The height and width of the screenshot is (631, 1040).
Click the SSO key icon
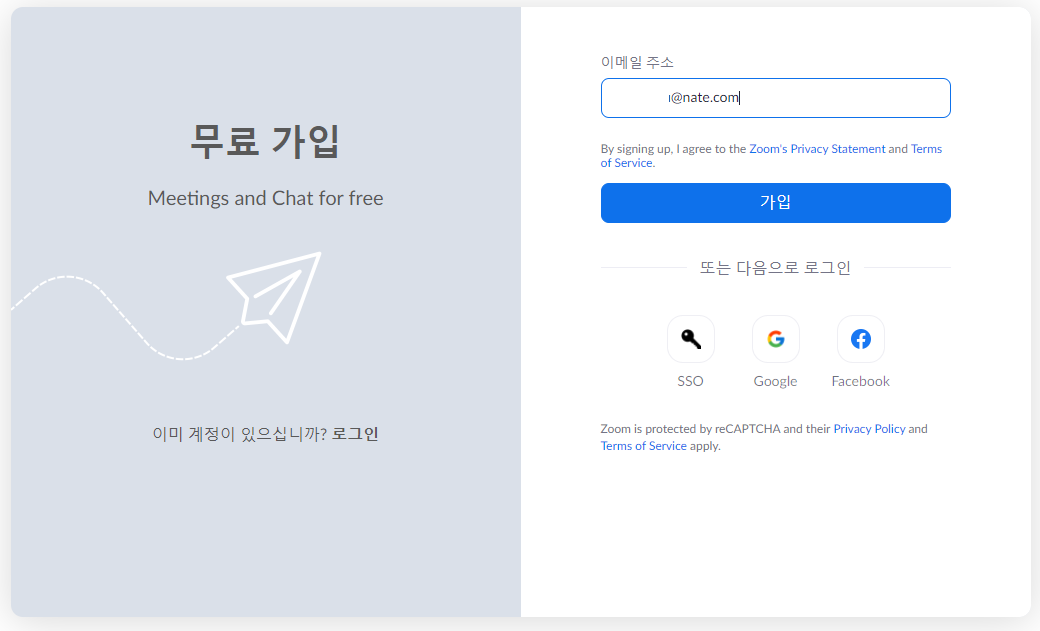coord(690,339)
